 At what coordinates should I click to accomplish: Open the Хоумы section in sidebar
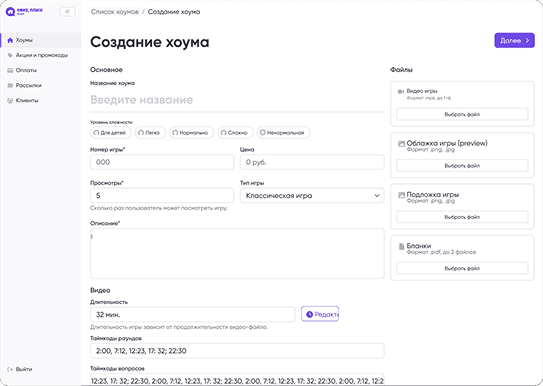41,40
